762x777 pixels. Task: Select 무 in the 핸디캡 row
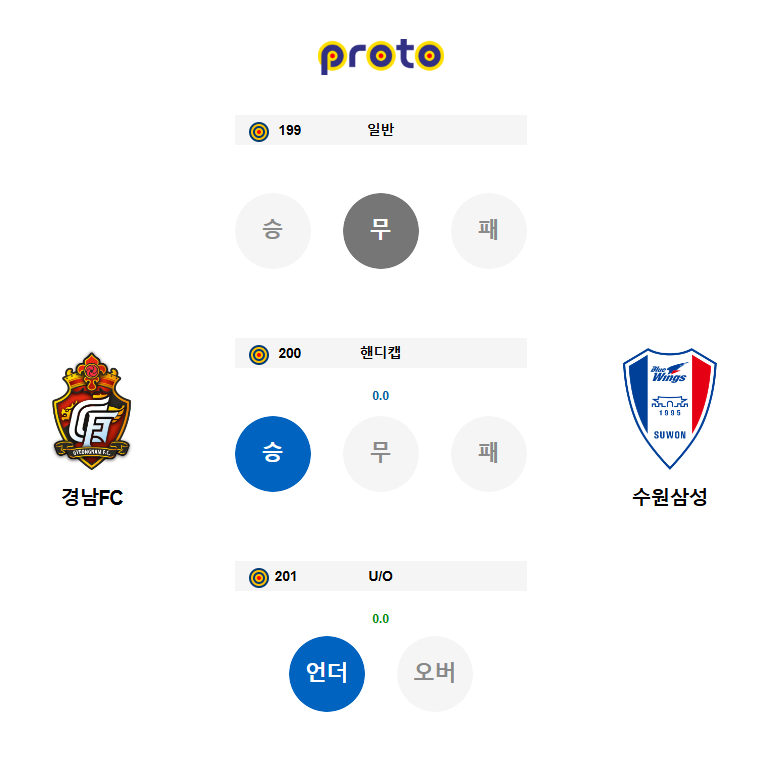coord(381,454)
